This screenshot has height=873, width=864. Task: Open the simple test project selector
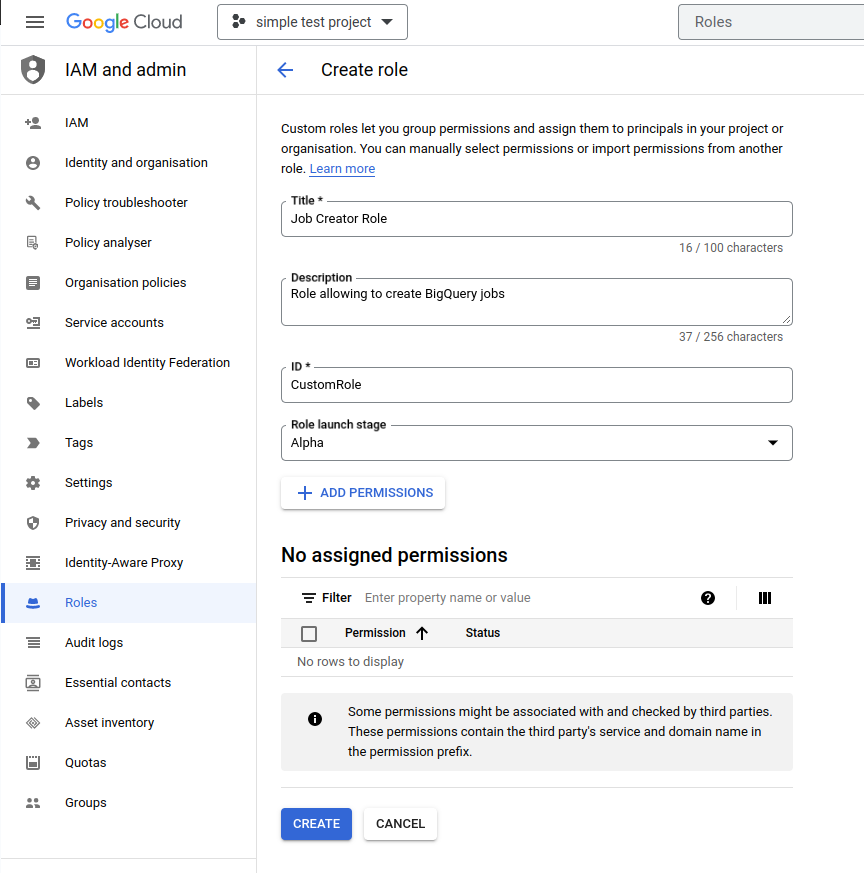(x=312, y=22)
